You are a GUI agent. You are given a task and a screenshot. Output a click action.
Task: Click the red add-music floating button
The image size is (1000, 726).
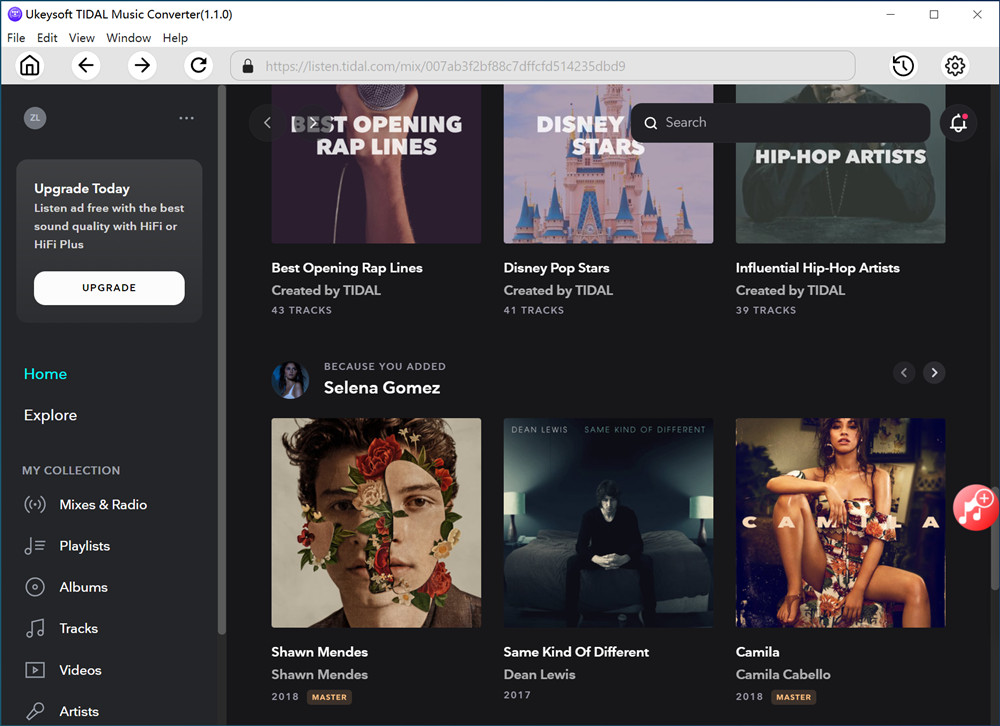(x=976, y=508)
